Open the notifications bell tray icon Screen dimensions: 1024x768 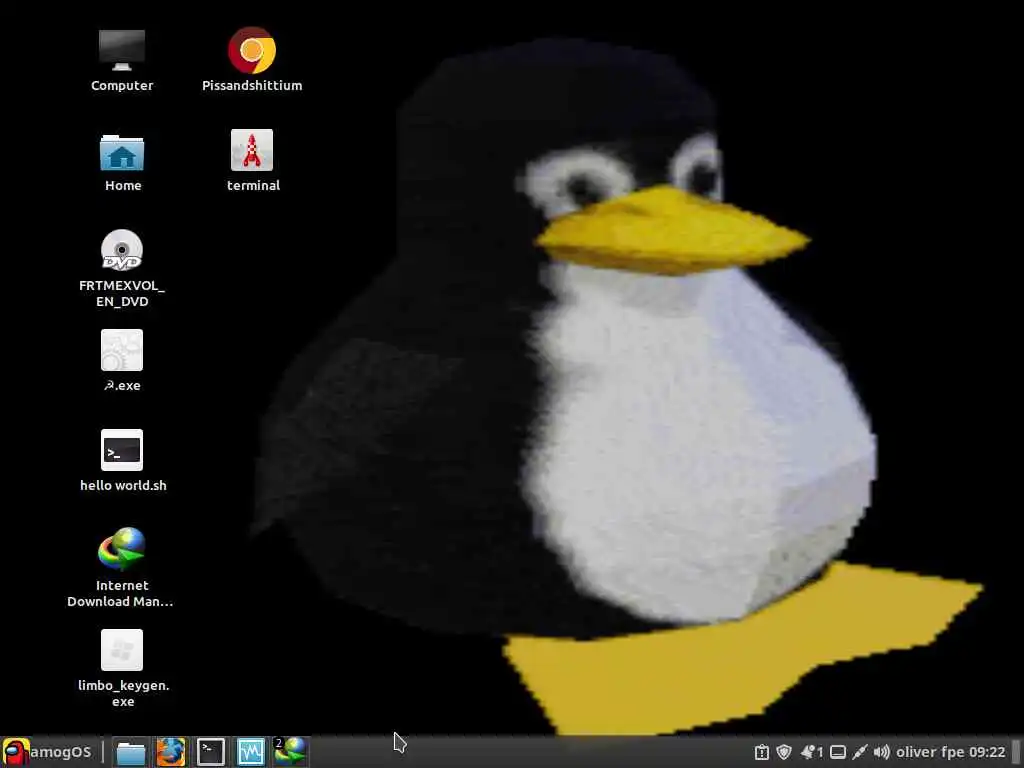[812, 752]
